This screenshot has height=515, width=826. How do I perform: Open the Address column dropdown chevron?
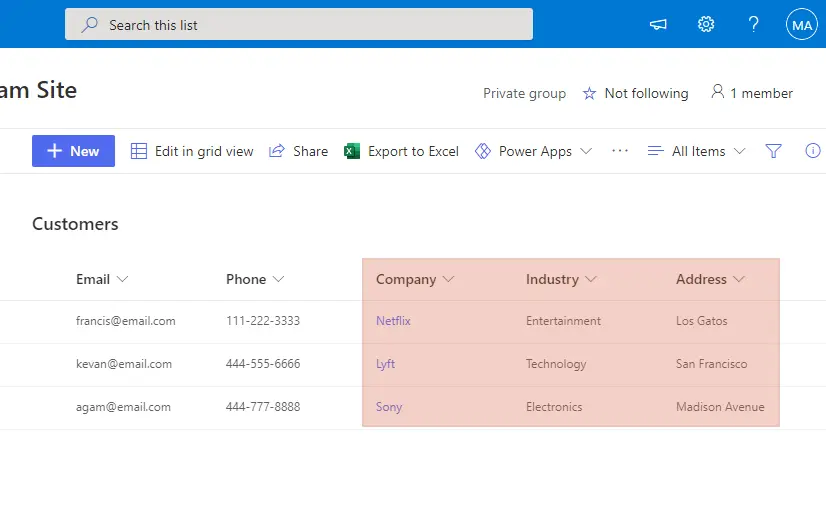[x=739, y=279]
